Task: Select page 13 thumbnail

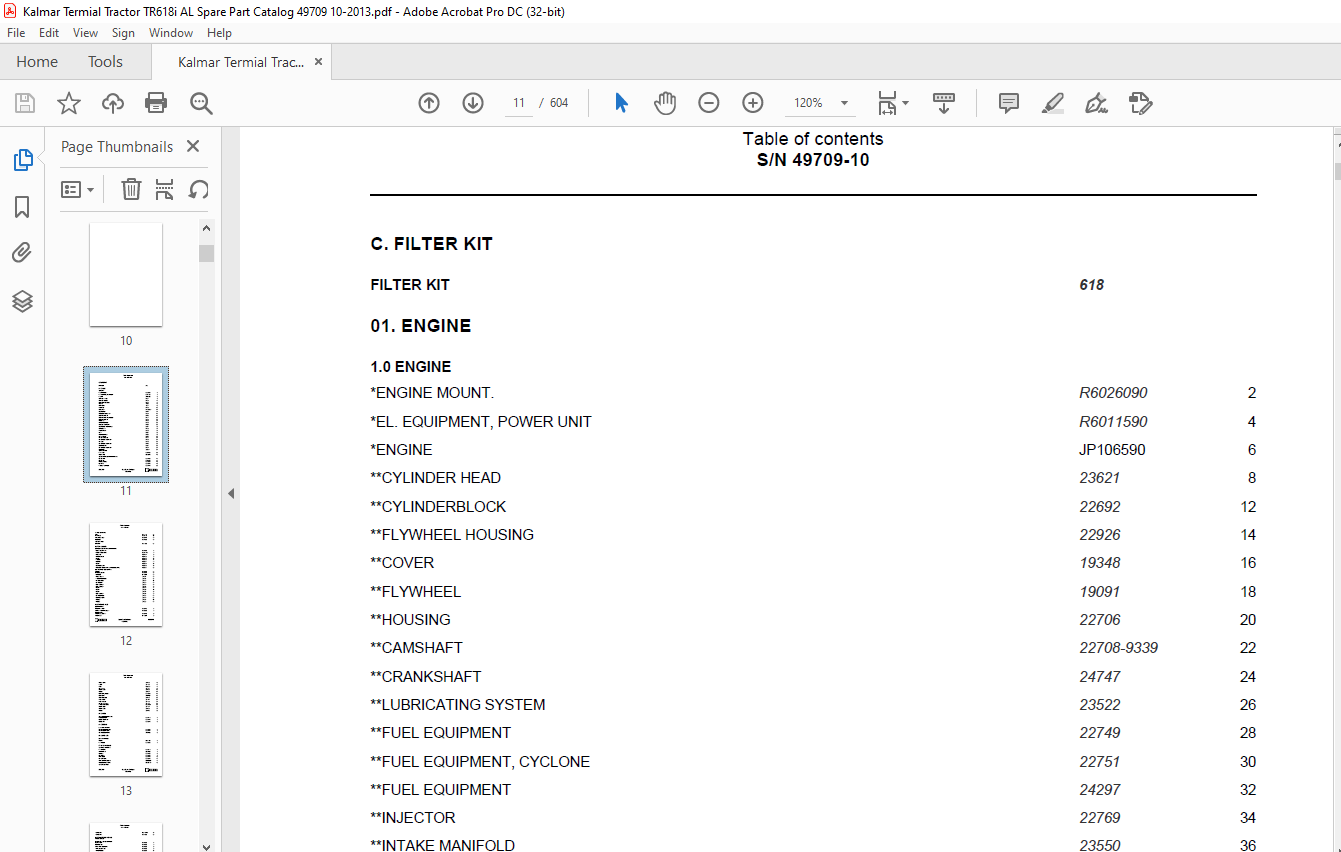Action: pyautogui.click(x=126, y=725)
